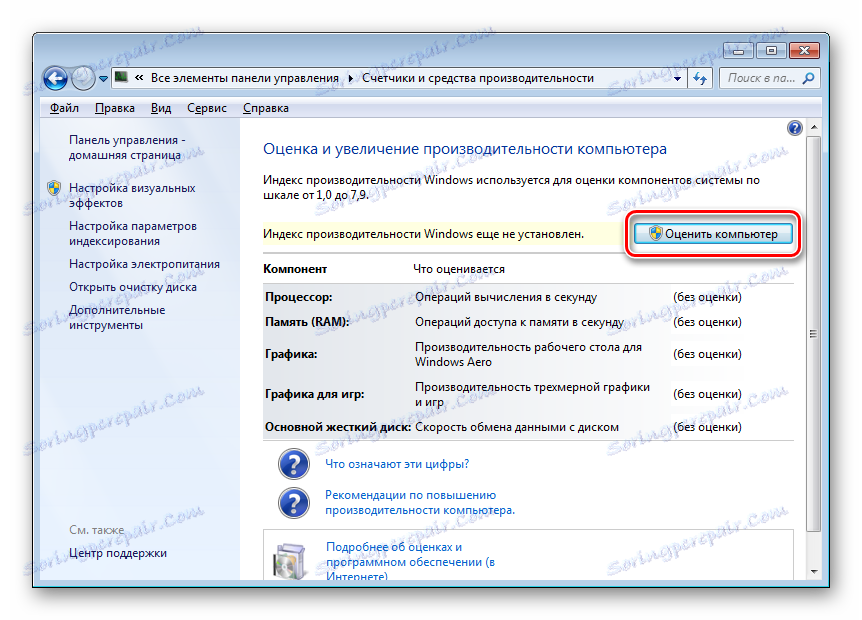Click breadcrumb Все элементы панели управления
The width and height of the screenshot is (862, 620).
pos(245,78)
